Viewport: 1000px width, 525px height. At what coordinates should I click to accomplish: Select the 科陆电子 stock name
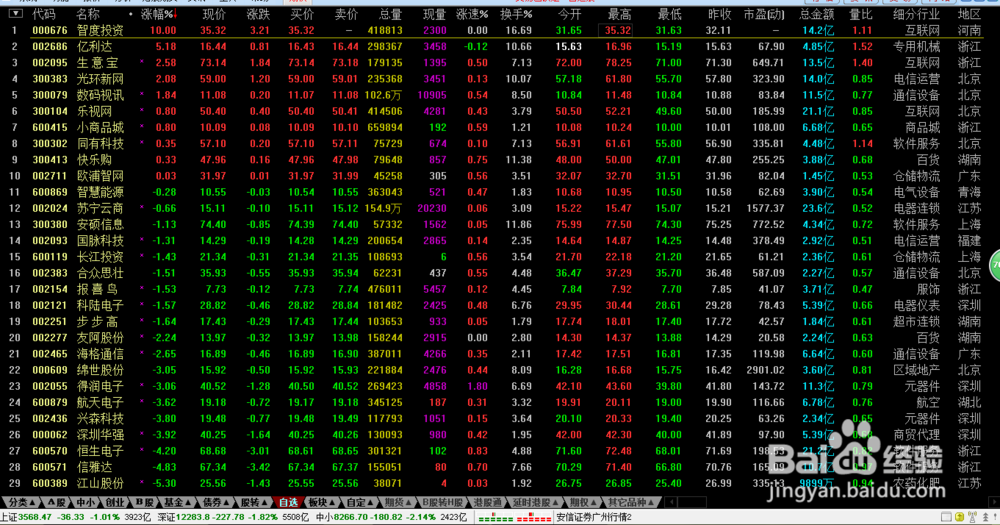[99, 306]
